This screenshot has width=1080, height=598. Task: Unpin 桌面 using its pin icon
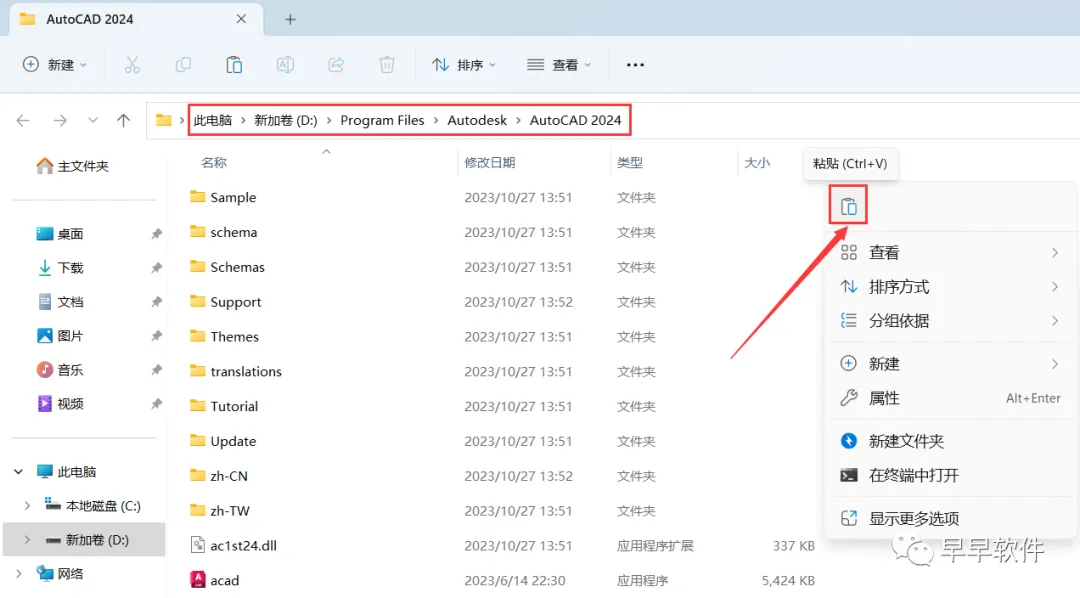click(x=156, y=234)
